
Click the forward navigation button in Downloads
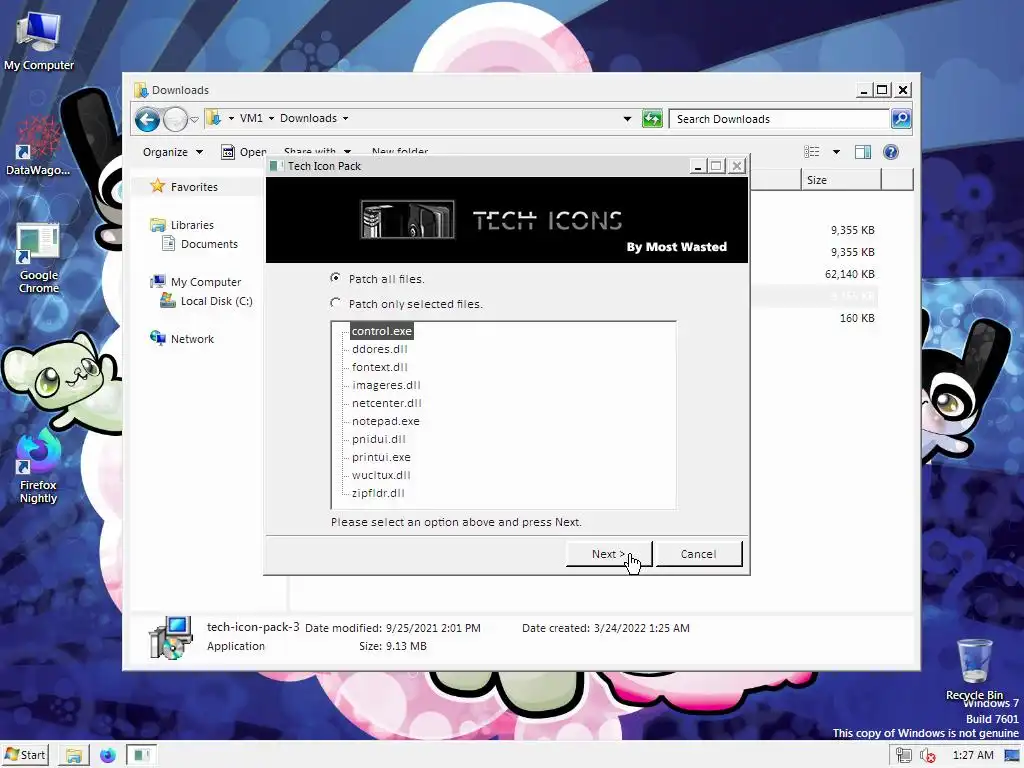[175, 119]
